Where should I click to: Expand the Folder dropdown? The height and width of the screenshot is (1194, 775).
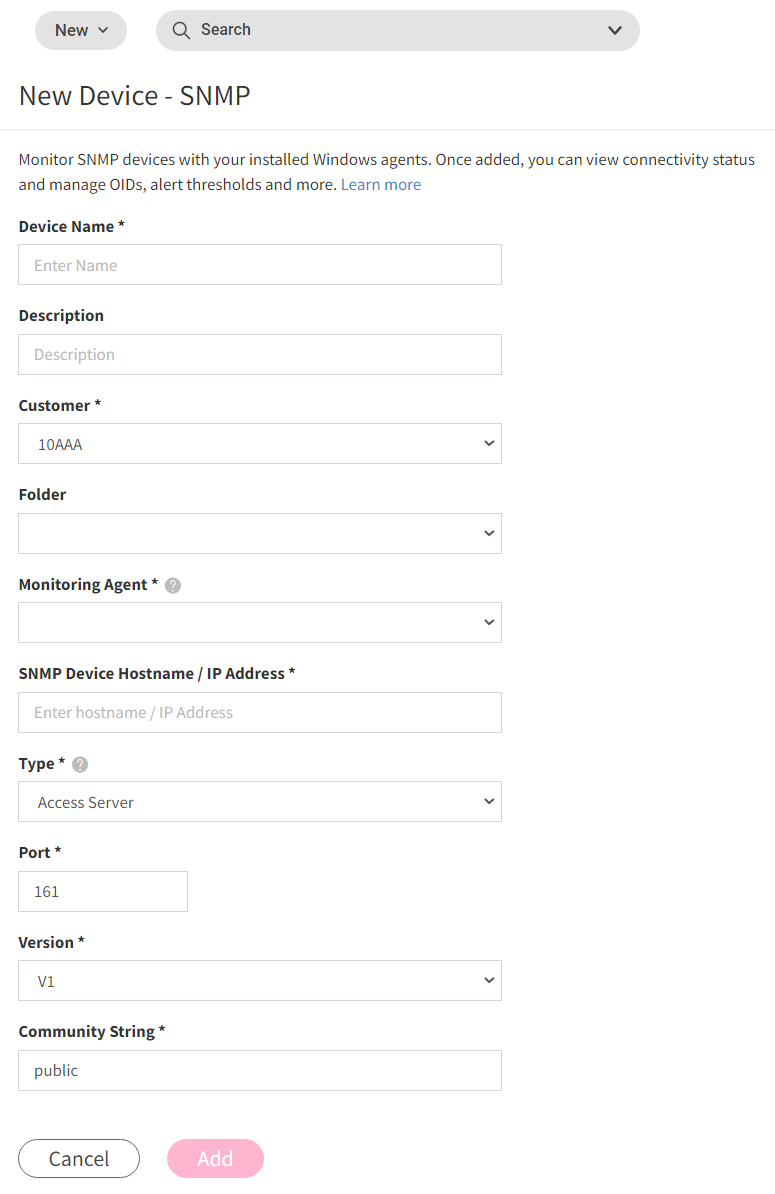[260, 533]
